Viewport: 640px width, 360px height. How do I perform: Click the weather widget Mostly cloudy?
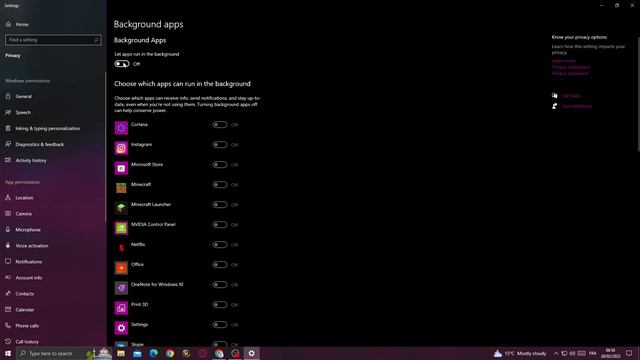click(x=520, y=353)
